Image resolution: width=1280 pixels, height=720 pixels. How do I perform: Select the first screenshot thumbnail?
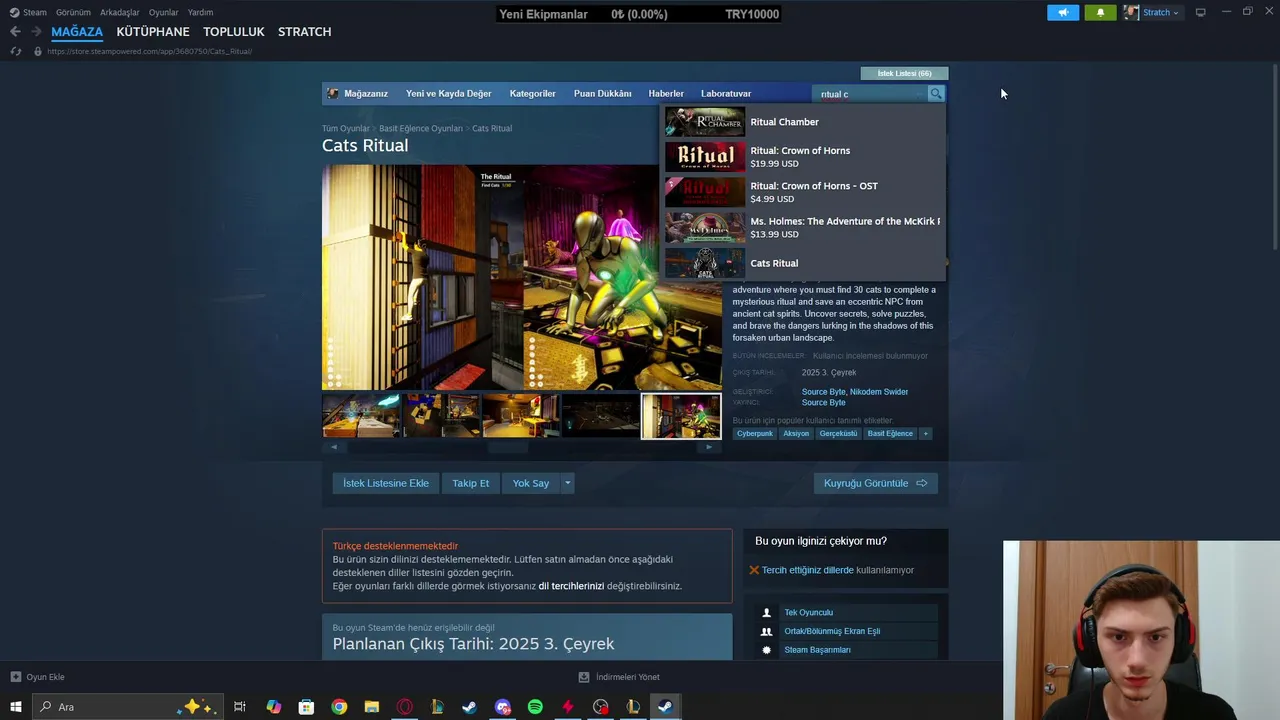click(x=361, y=416)
